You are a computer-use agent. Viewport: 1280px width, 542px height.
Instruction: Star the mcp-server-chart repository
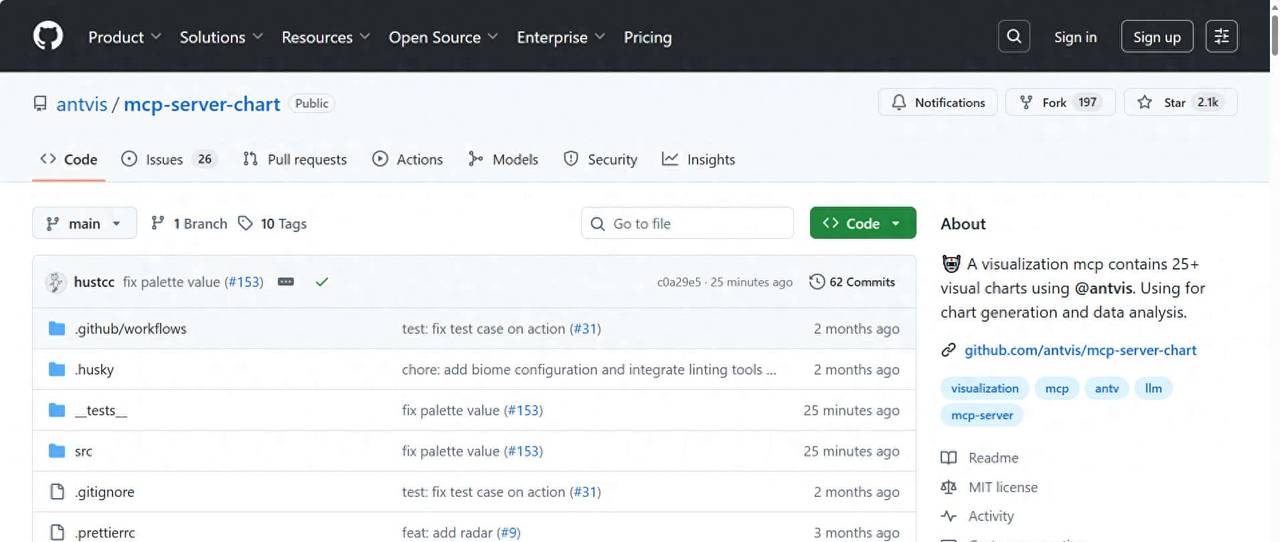click(1180, 103)
